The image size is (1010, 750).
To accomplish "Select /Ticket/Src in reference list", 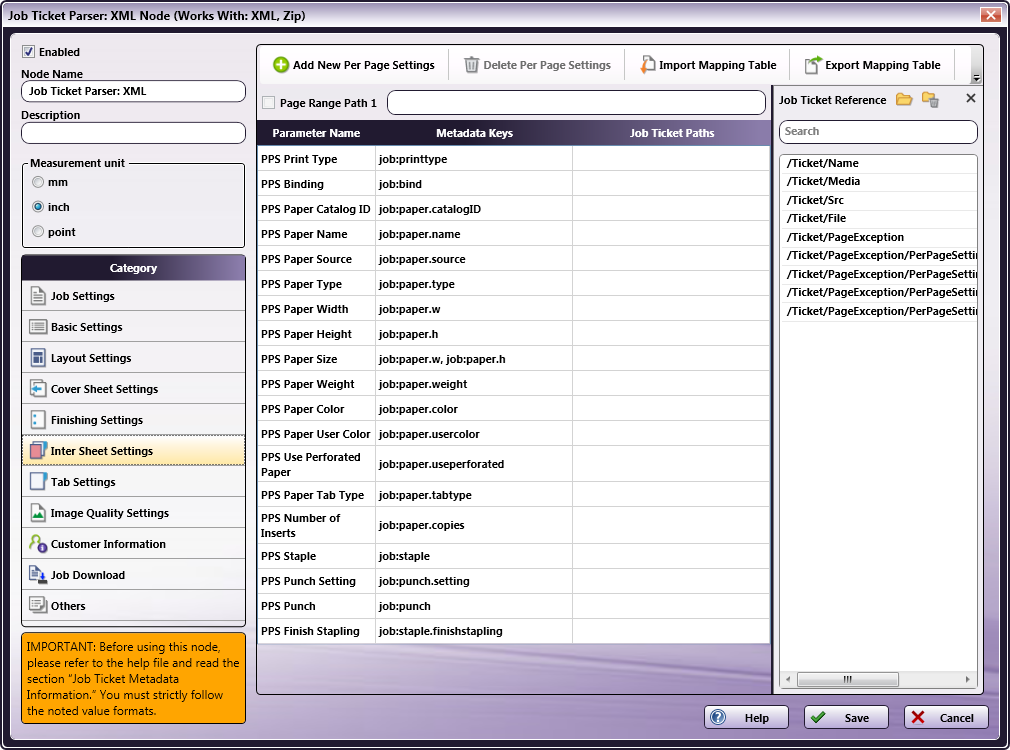I will [878, 200].
